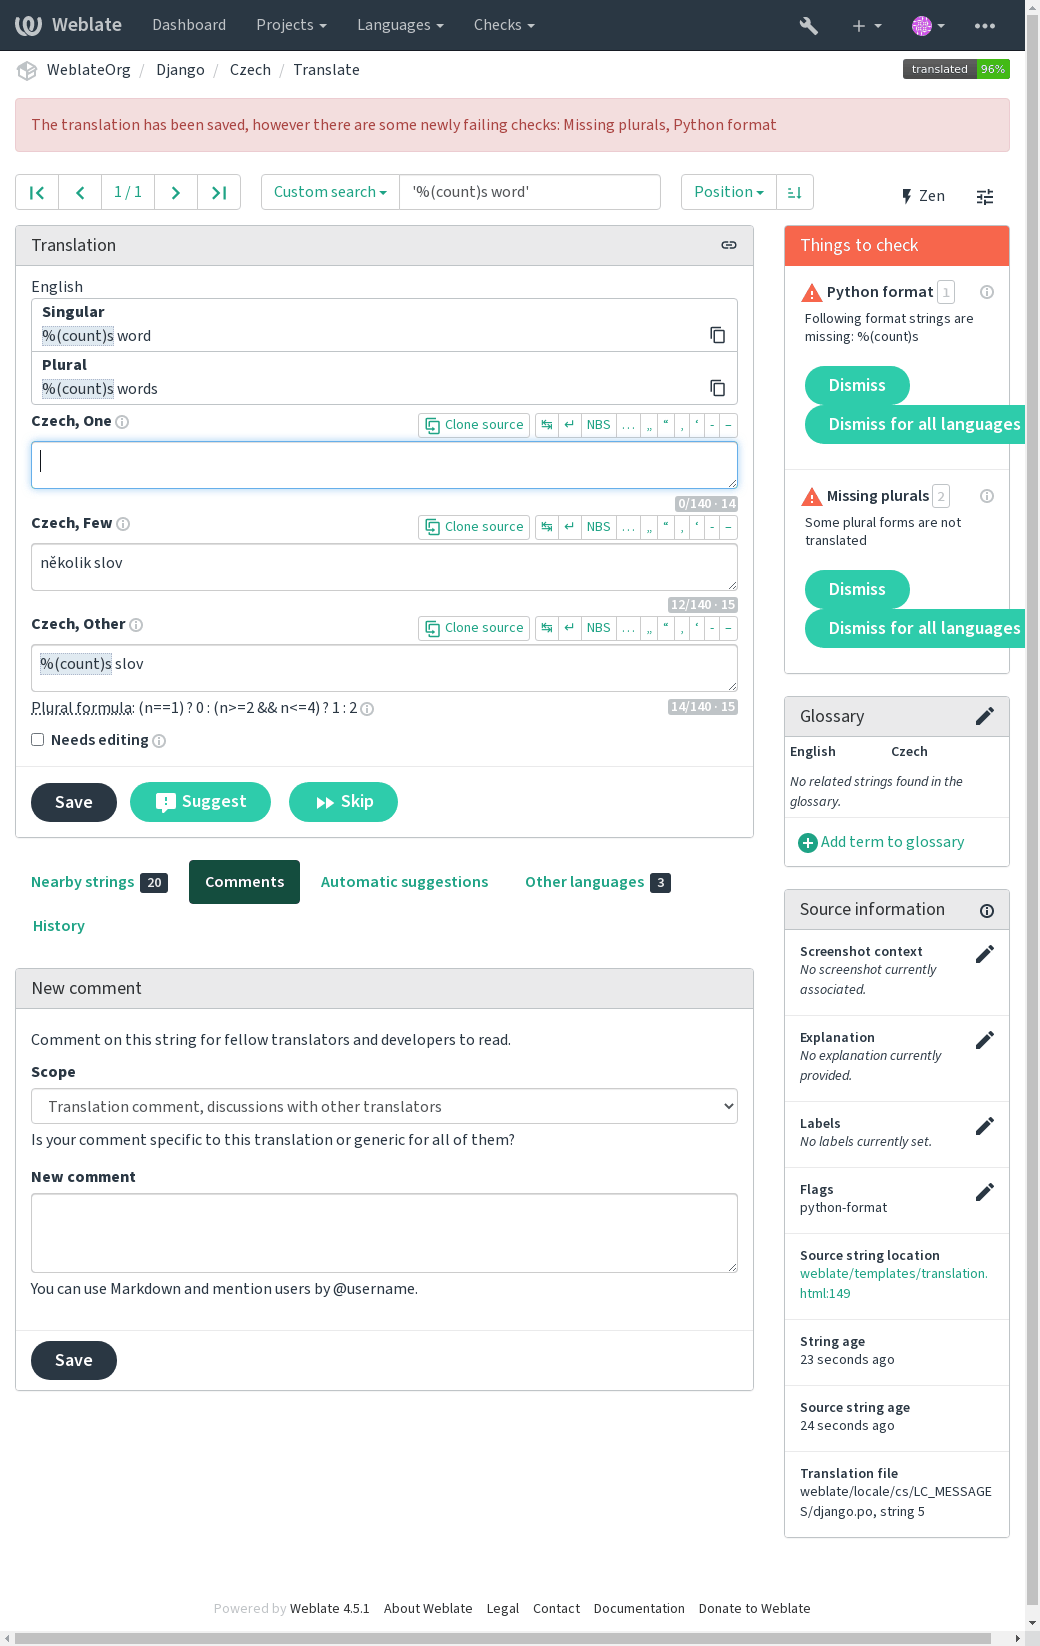Show info for Czech, One plural
The width and height of the screenshot is (1040, 1646).
point(122,422)
